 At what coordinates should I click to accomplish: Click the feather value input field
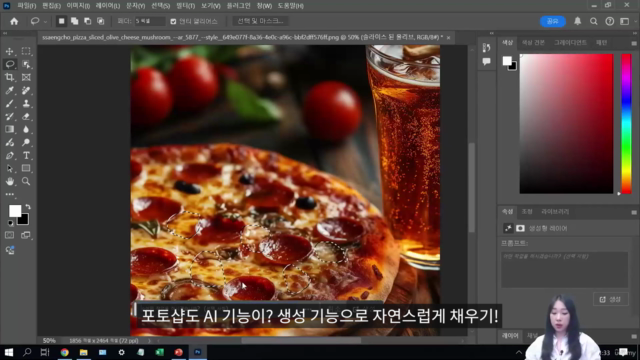150,21
